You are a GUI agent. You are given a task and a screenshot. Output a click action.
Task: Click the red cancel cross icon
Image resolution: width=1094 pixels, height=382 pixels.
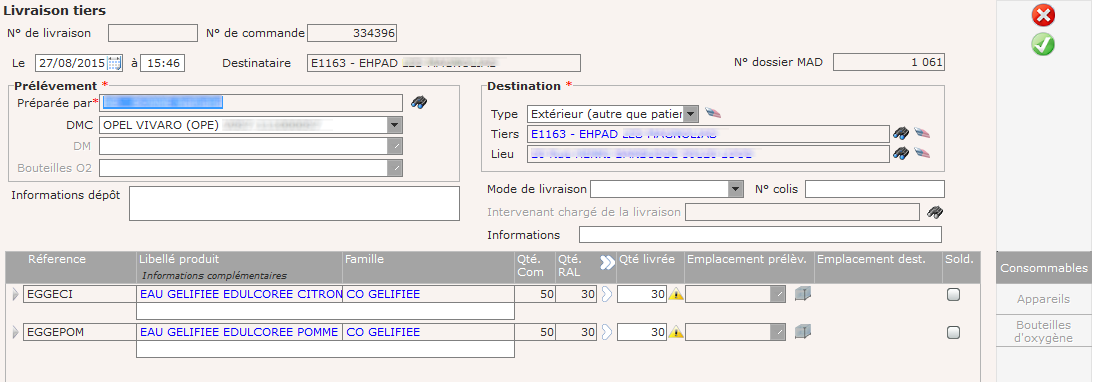[1043, 15]
